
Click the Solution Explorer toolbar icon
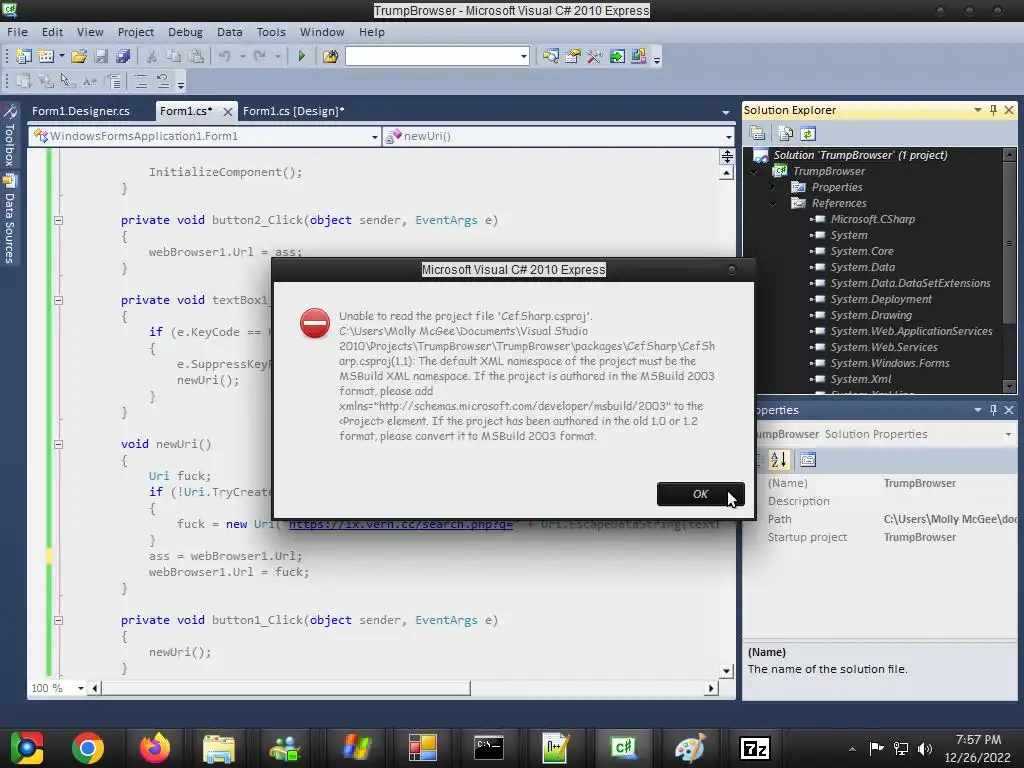pos(551,56)
